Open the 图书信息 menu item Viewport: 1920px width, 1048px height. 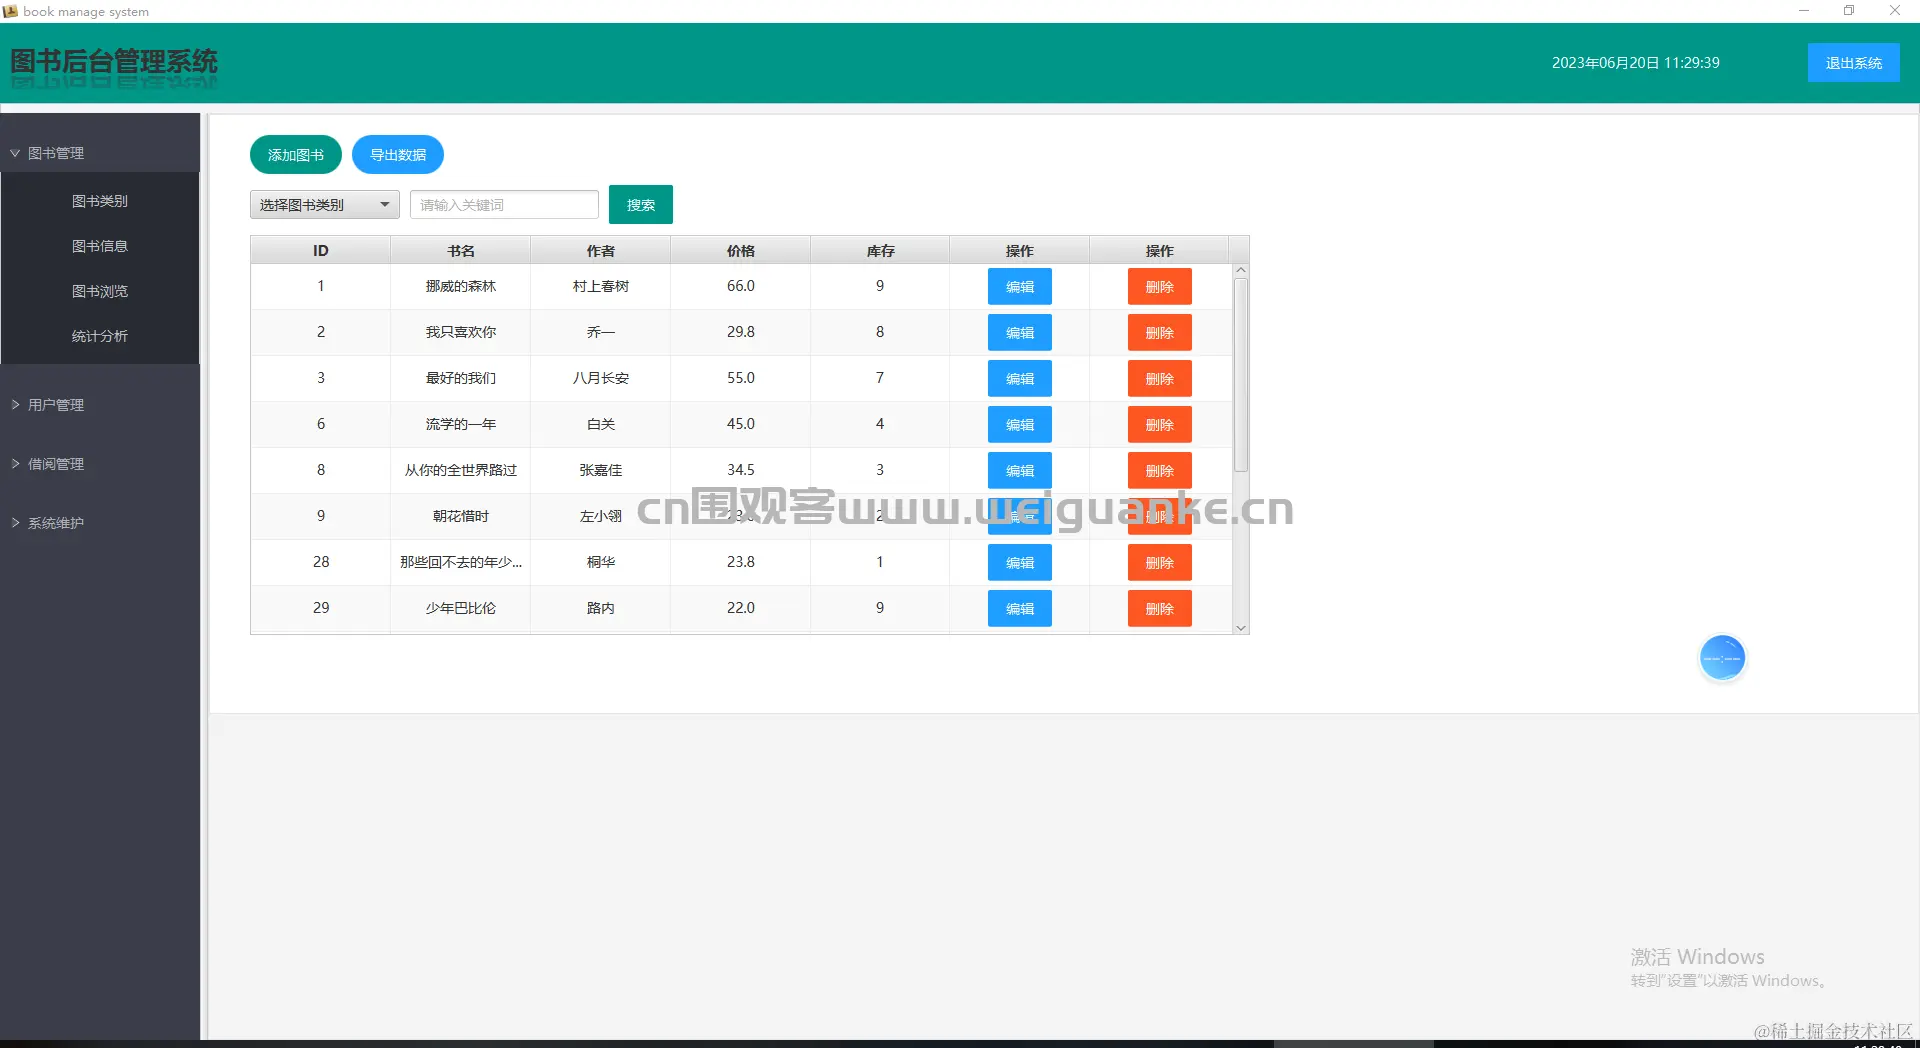point(100,246)
